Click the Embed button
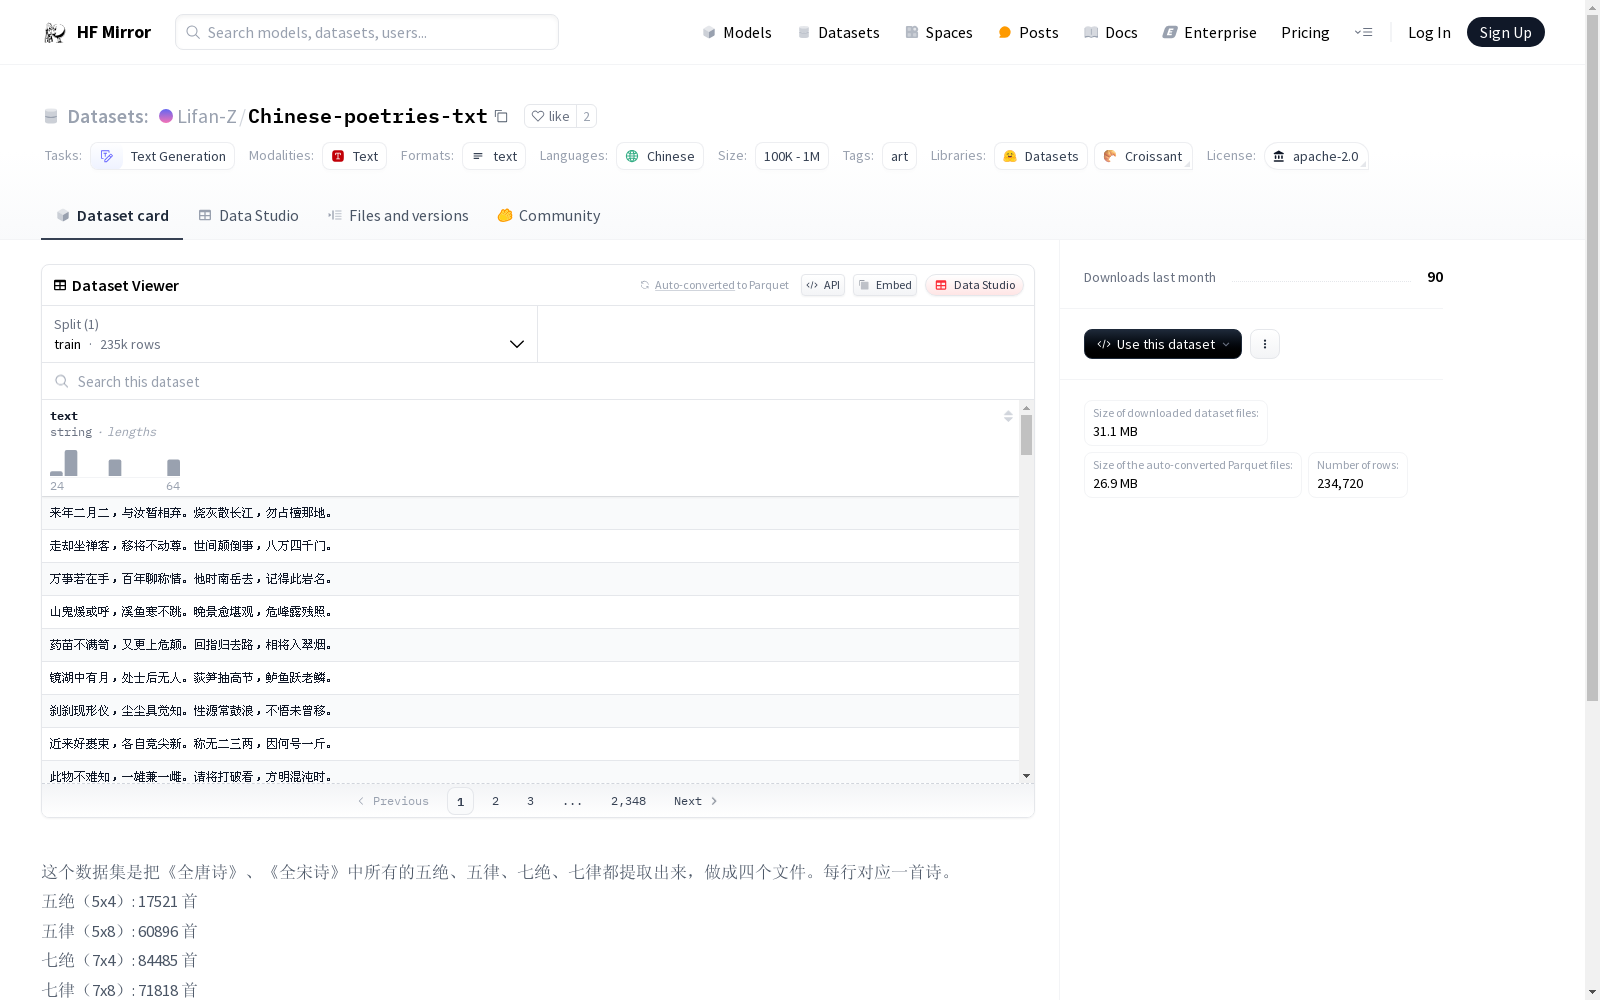Viewport: 1600px width, 1000px height. click(x=885, y=285)
